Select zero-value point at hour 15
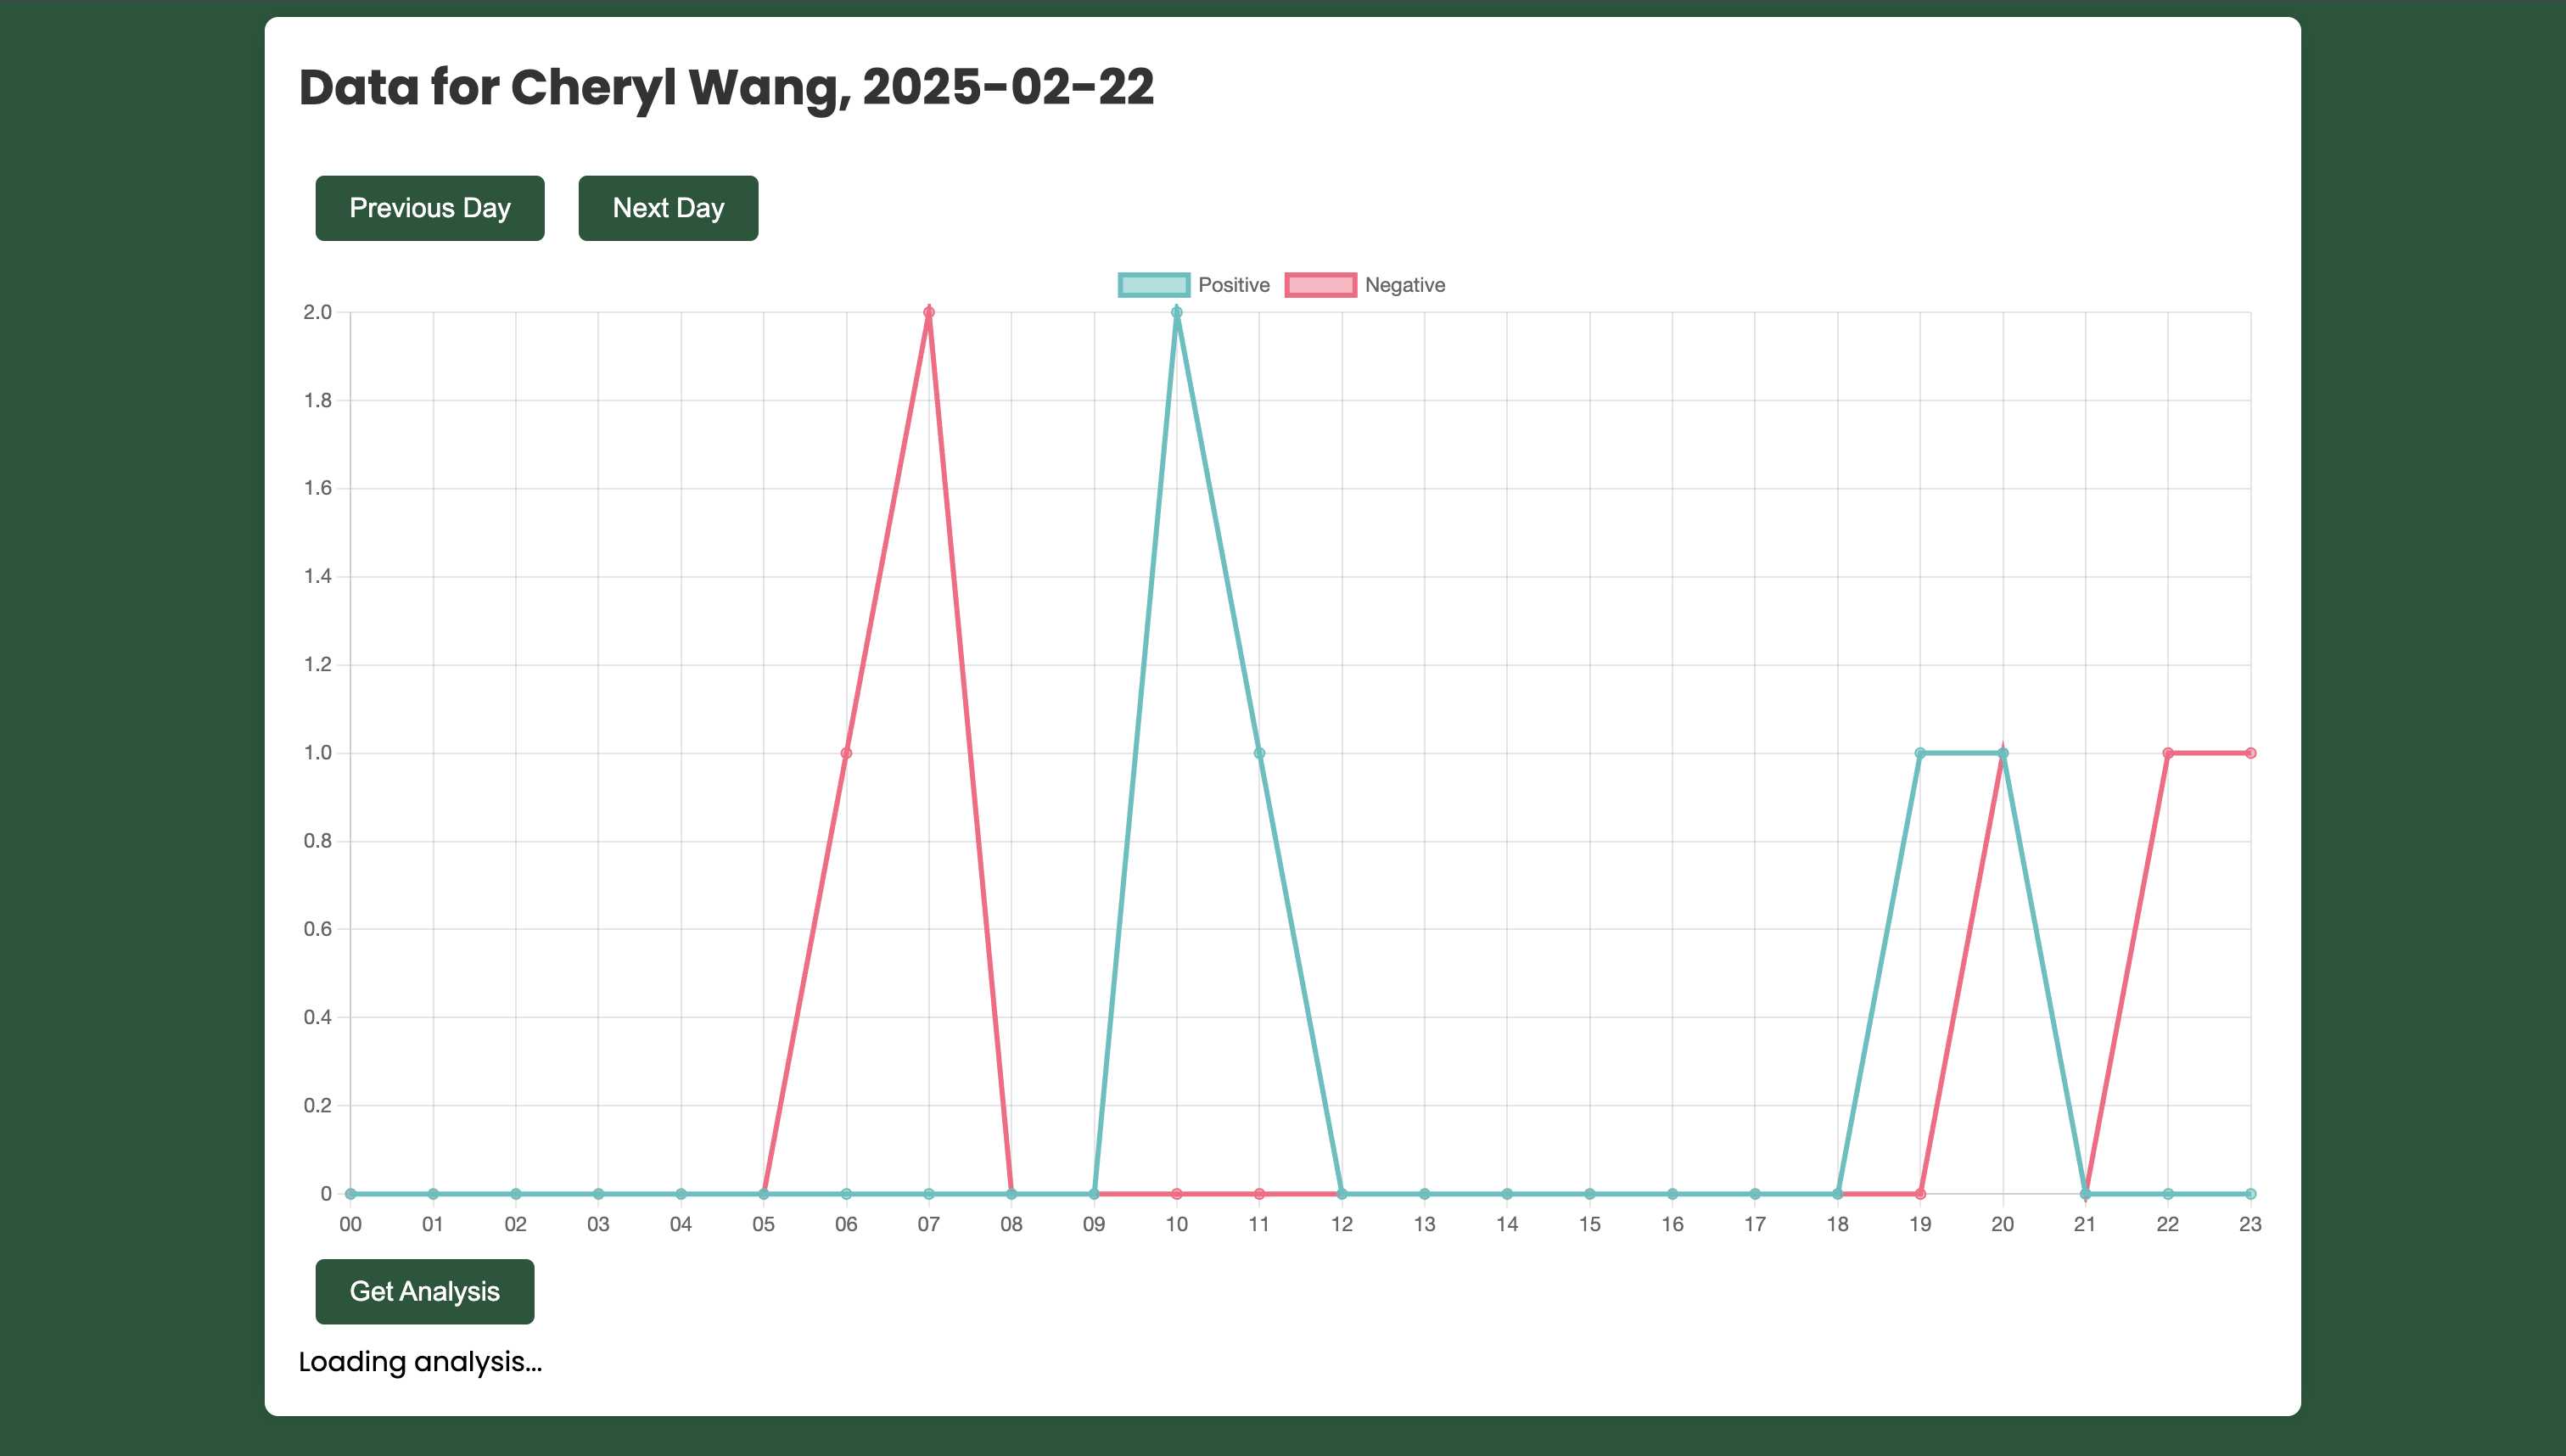This screenshot has width=2566, height=1456. pos(1589,1194)
